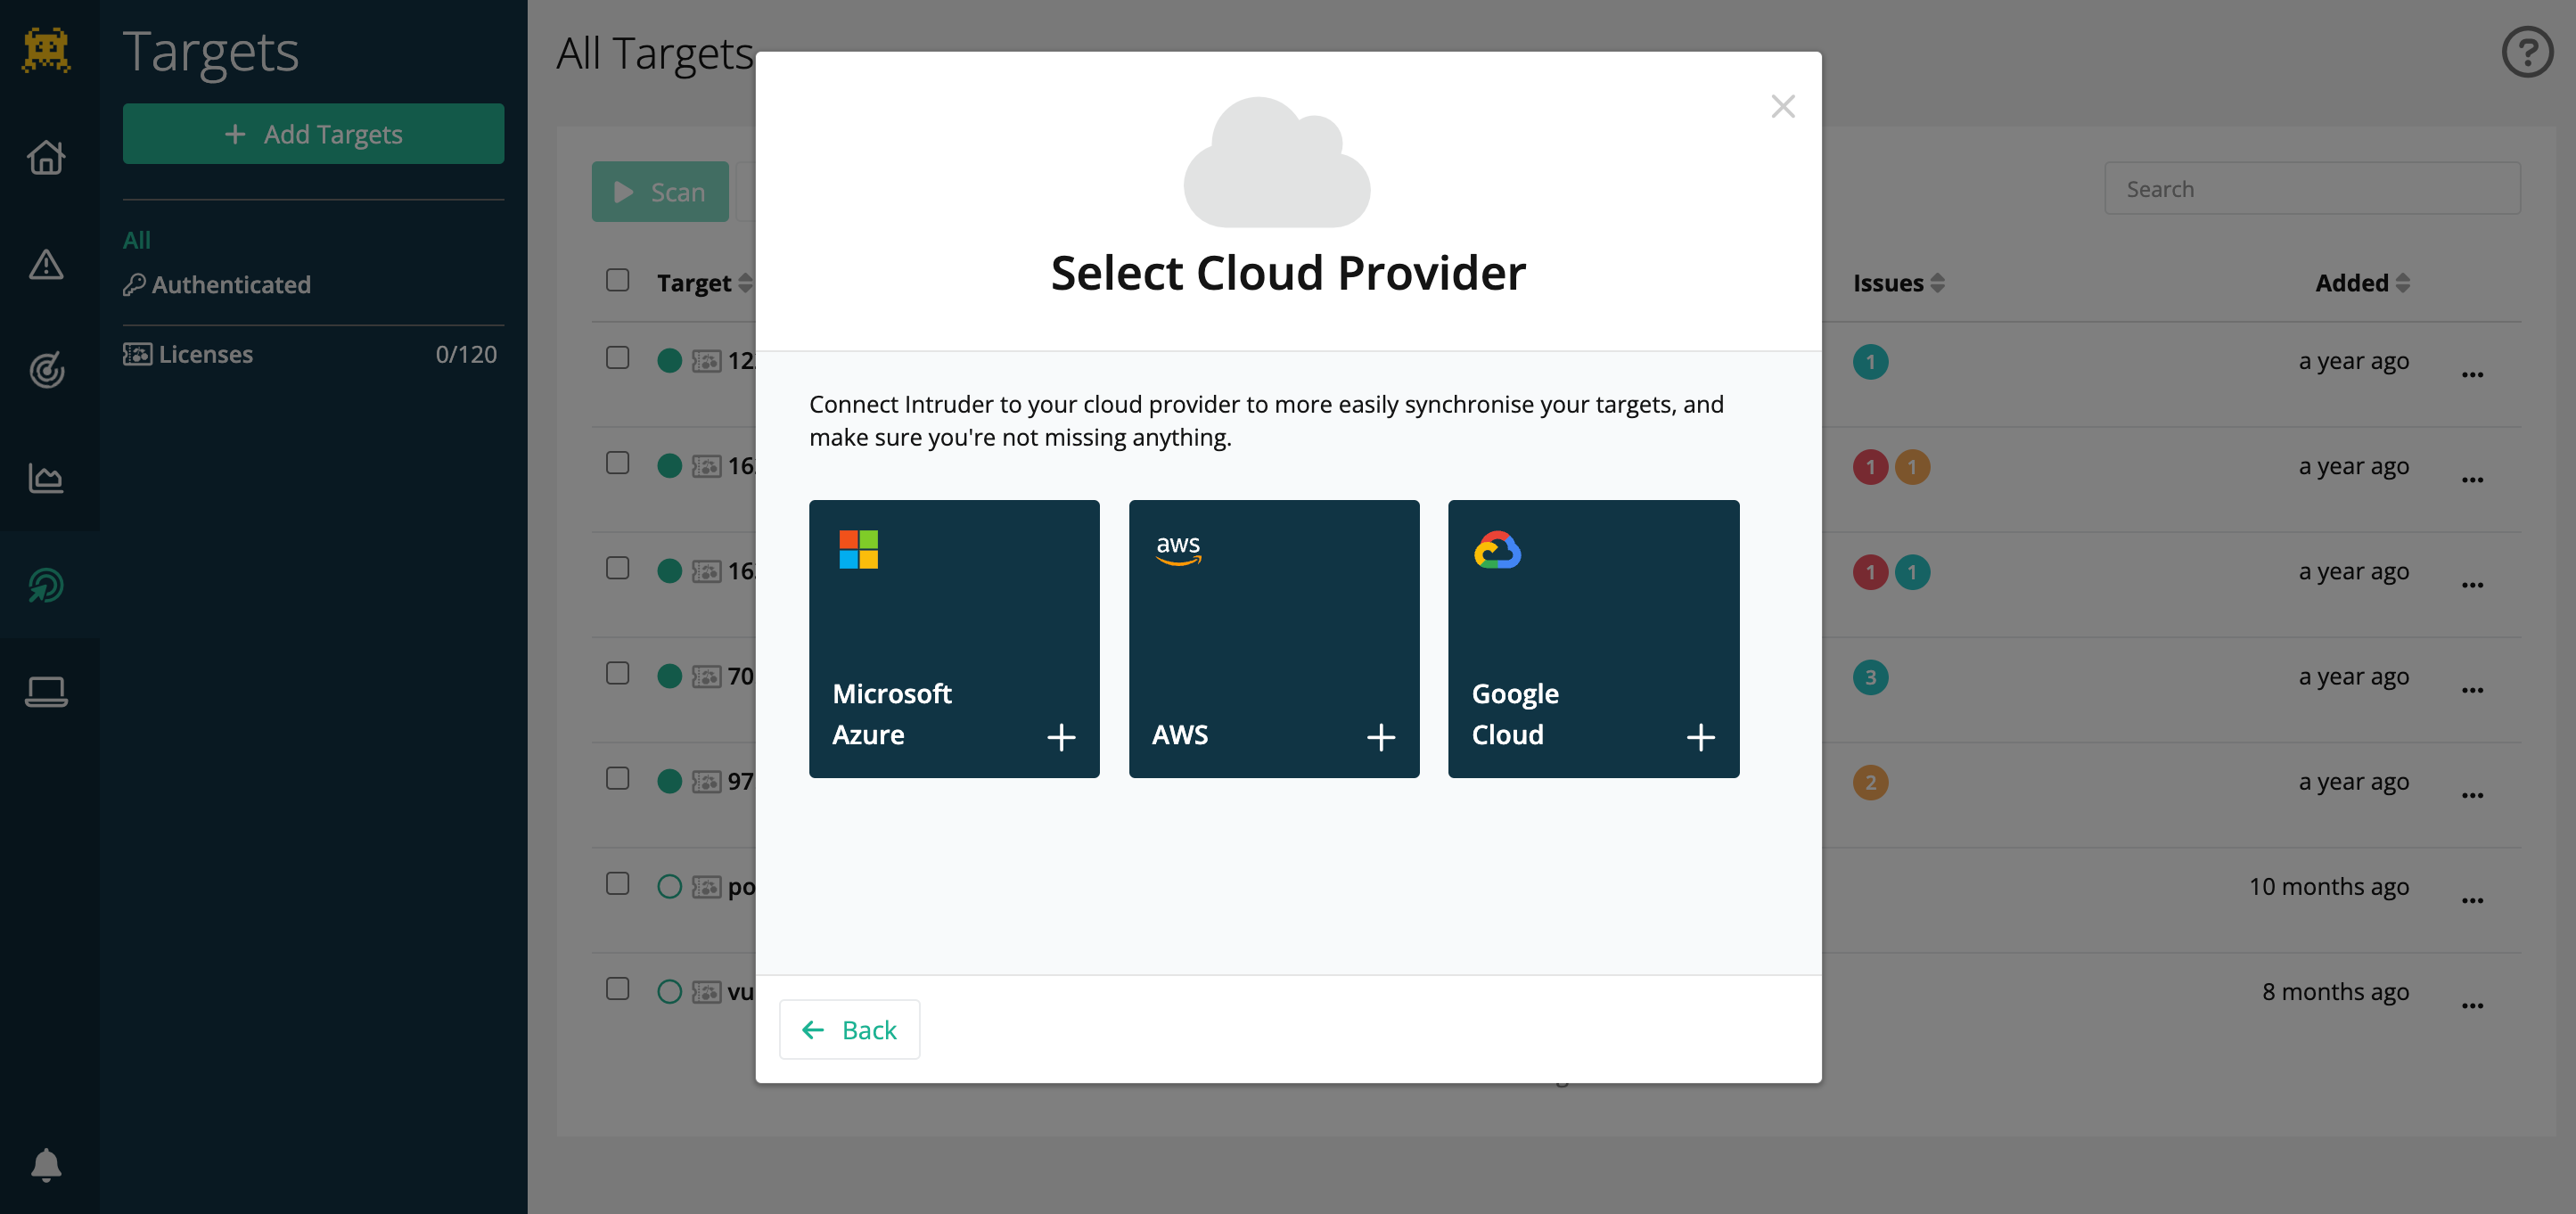Click the plus icon on Microsoft Azure
The height and width of the screenshot is (1214, 2576).
click(1061, 738)
